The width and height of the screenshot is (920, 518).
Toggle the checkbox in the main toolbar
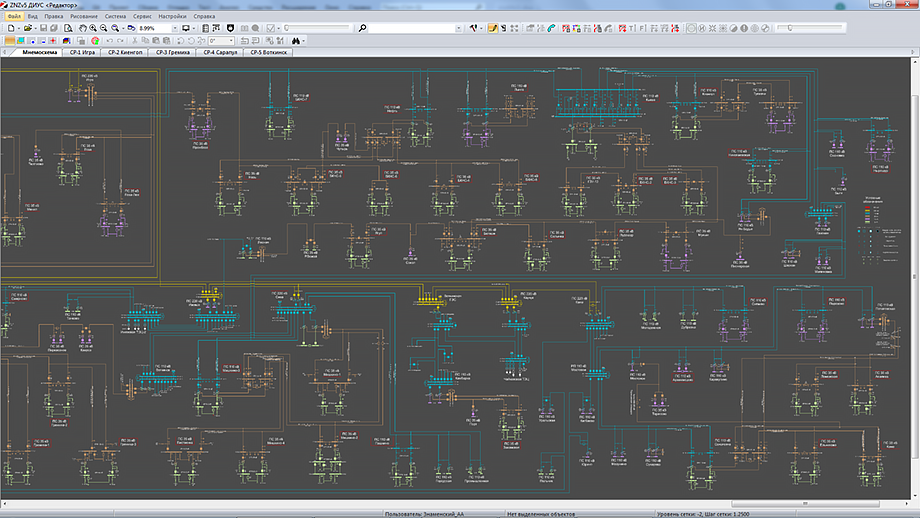pyautogui.click(x=271, y=28)
